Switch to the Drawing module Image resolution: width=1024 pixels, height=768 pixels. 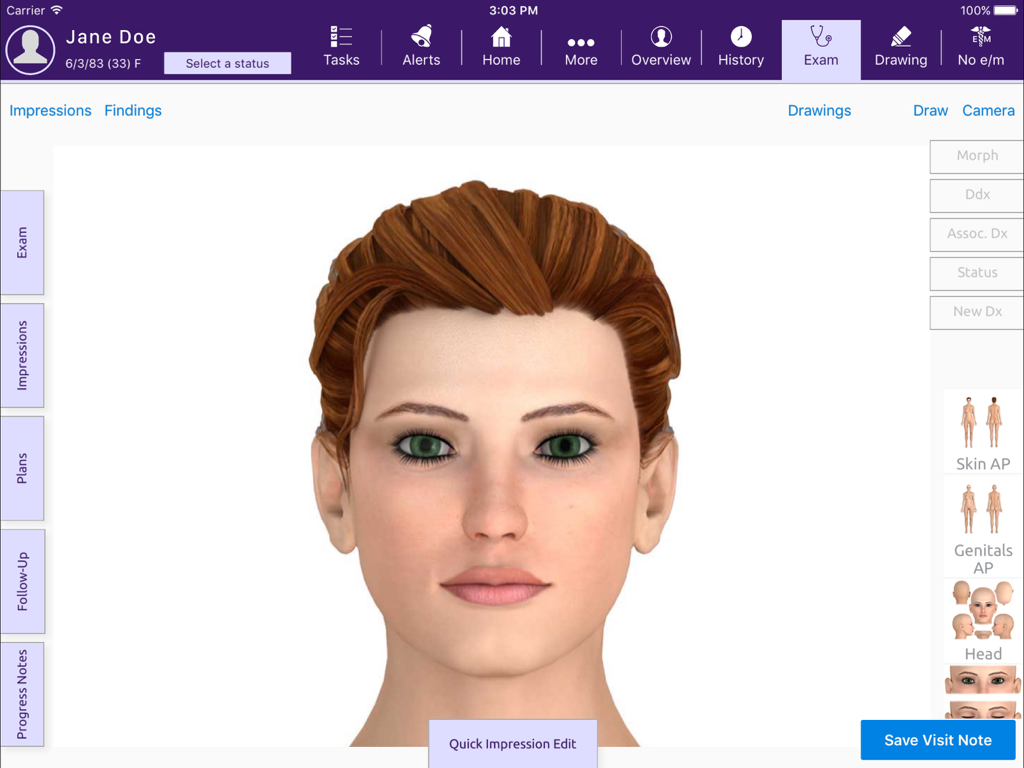tap(899, 45)
